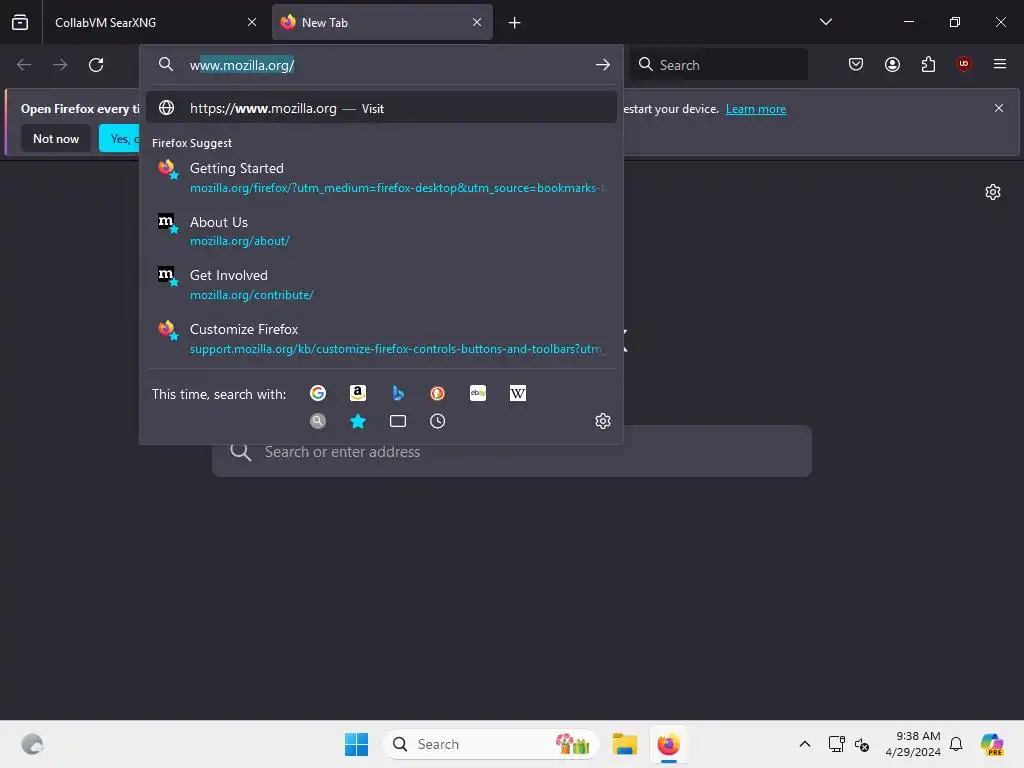
Task: Close the New Tab tab
Action: (x=477, y=22)
